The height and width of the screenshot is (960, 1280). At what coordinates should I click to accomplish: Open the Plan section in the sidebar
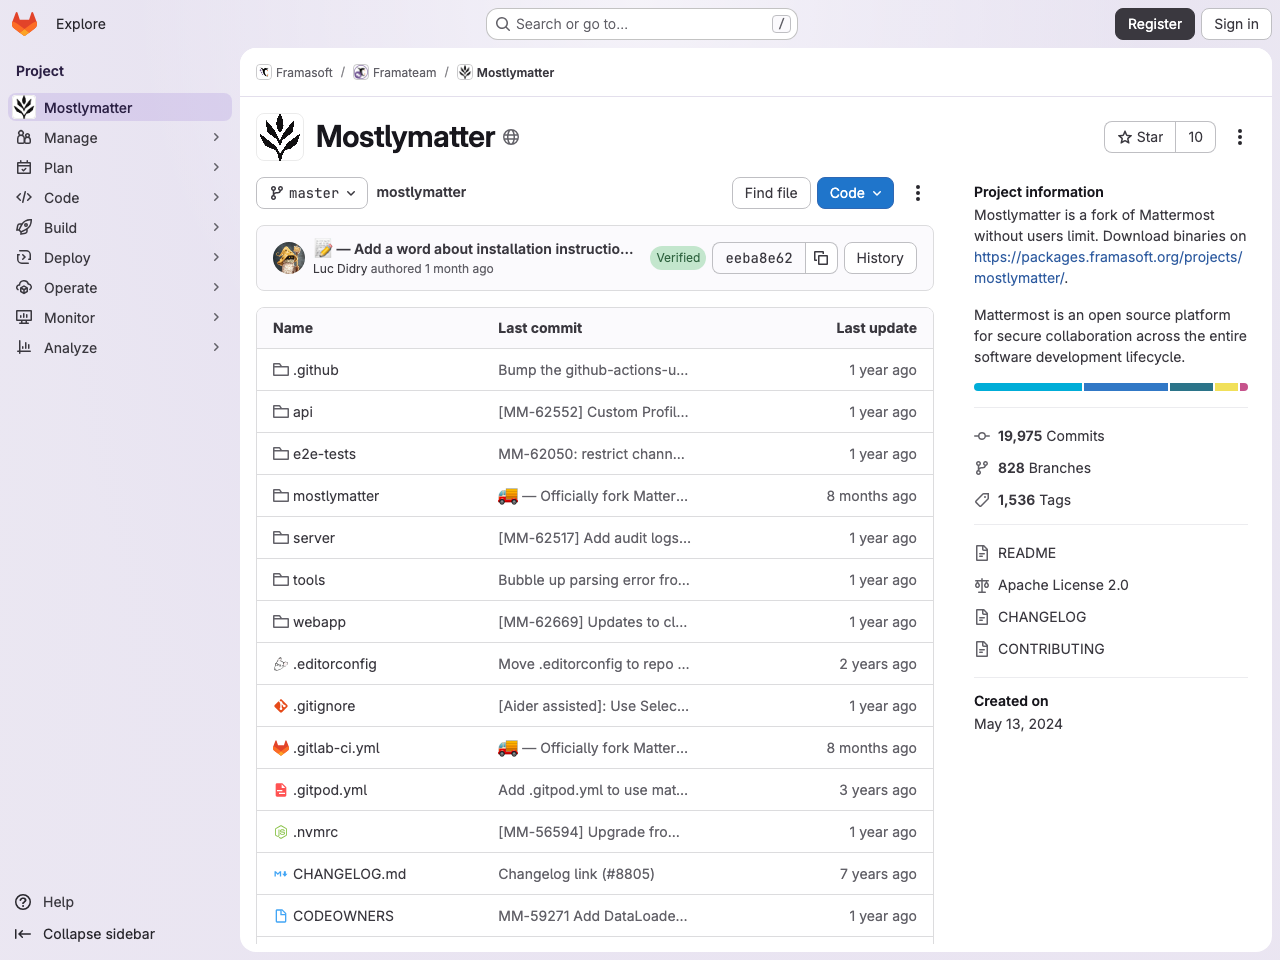point(60,167)
